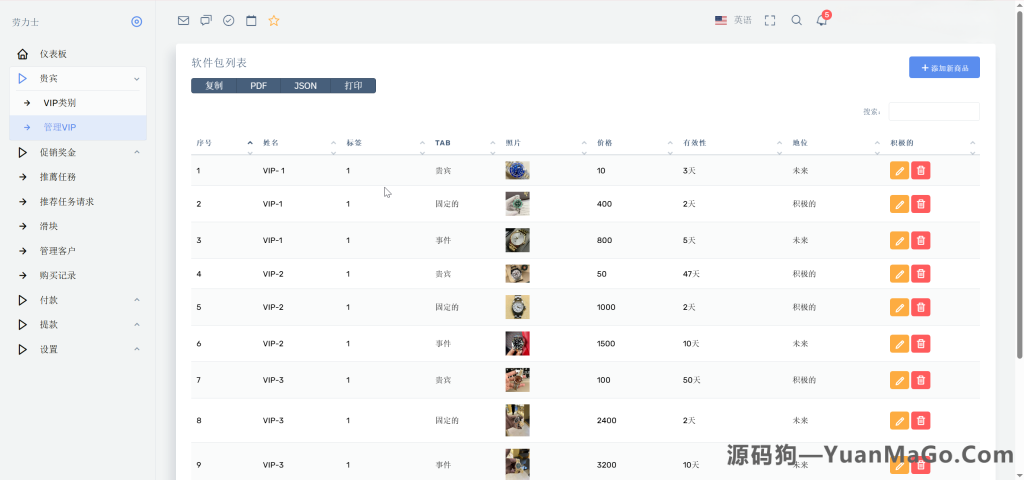Click the page vertical scrollbar
1024x480 pixels.
[x=1019, y=184]
